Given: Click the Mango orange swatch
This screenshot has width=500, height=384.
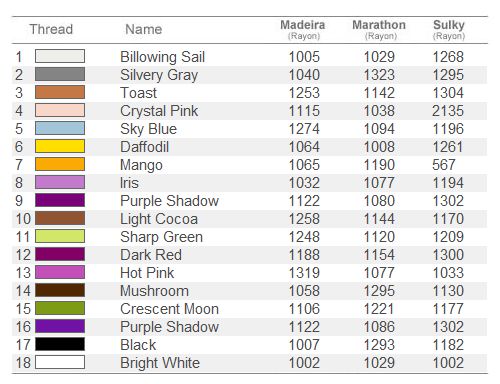Looking at the screenshot, I should click(60, 164).
